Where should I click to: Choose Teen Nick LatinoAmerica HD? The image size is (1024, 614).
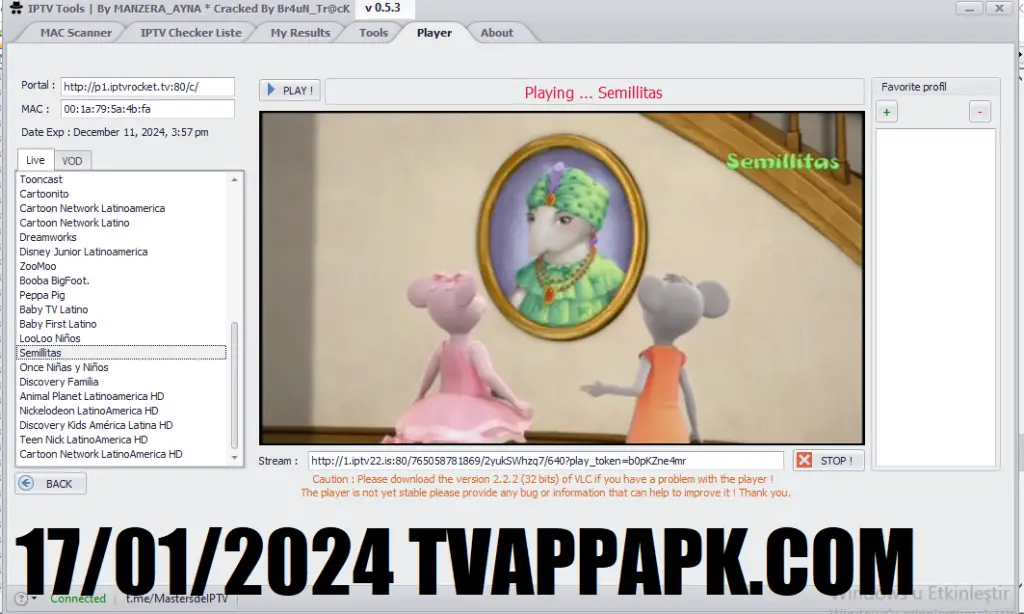[121, 440]
